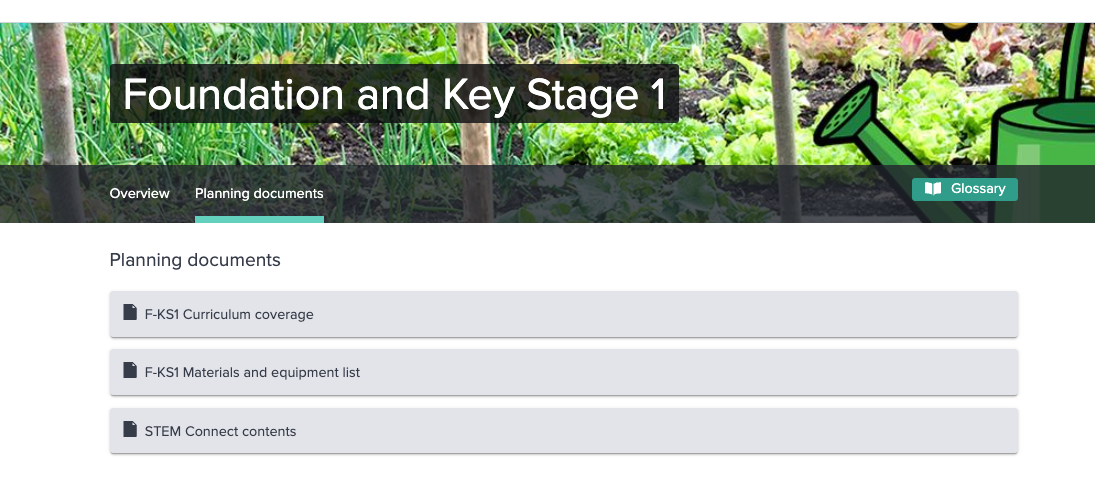The image size is (1095, 493).
Task: Open the Glossary book icon
Action: coord(933,189)
